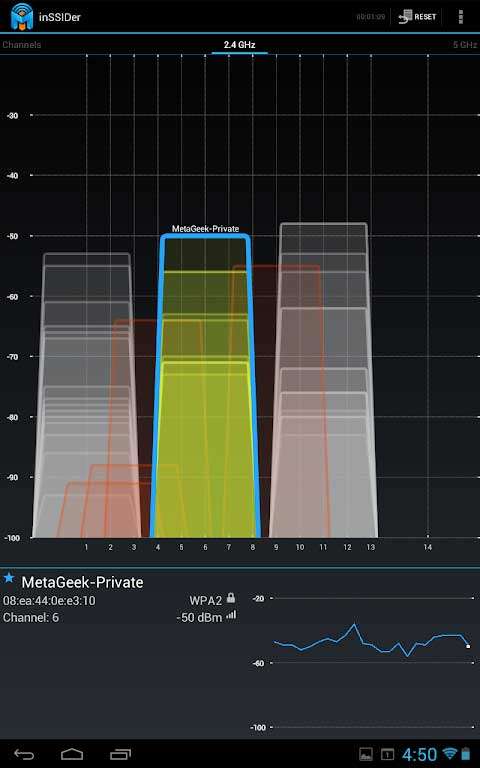Click the gray network block on channel 1
This screenshot has height=768, width=480.
tap(87, 395)
